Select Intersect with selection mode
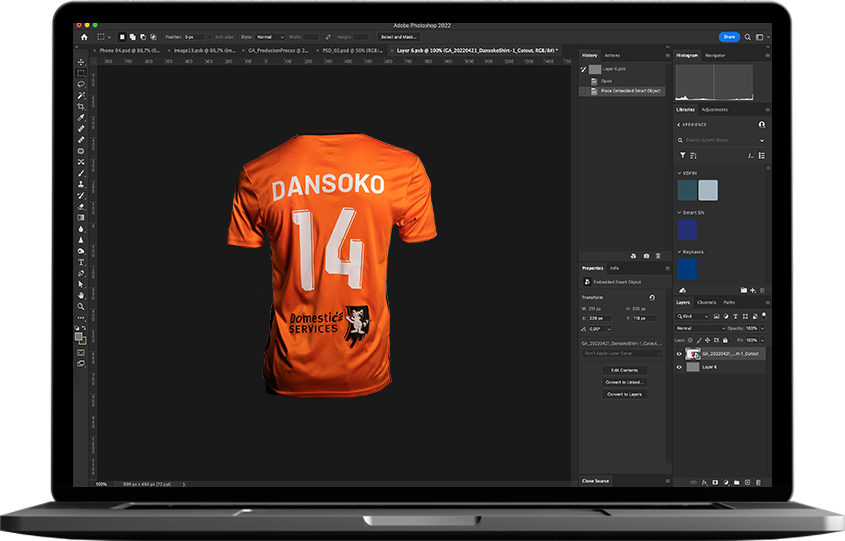 [x=154, y=37]
